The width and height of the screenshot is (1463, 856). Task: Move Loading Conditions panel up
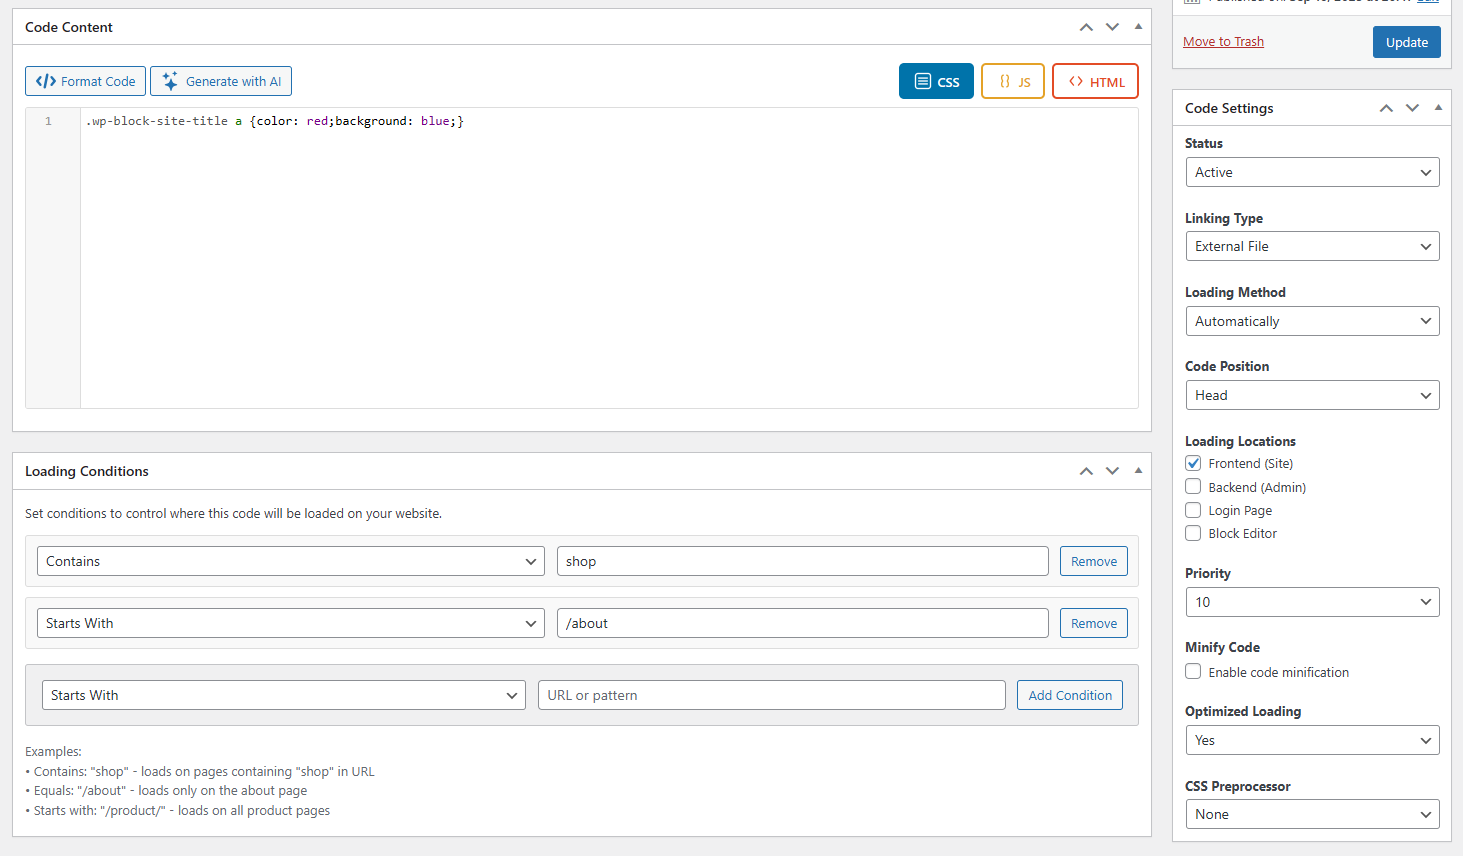pos(1086,471)
